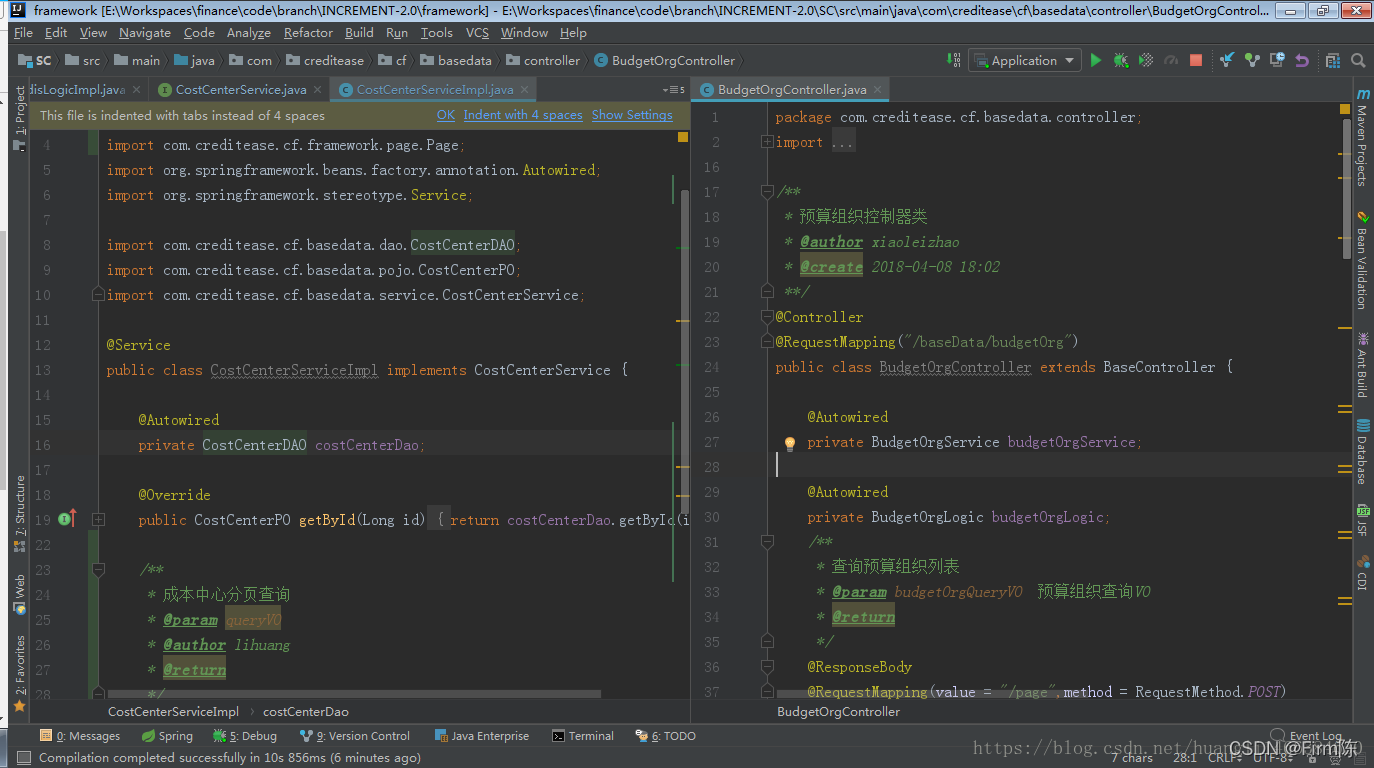The image size is (1374, 768).
Task: Click the costCenterDao breadcrumb below left editor
Action: 306,712
